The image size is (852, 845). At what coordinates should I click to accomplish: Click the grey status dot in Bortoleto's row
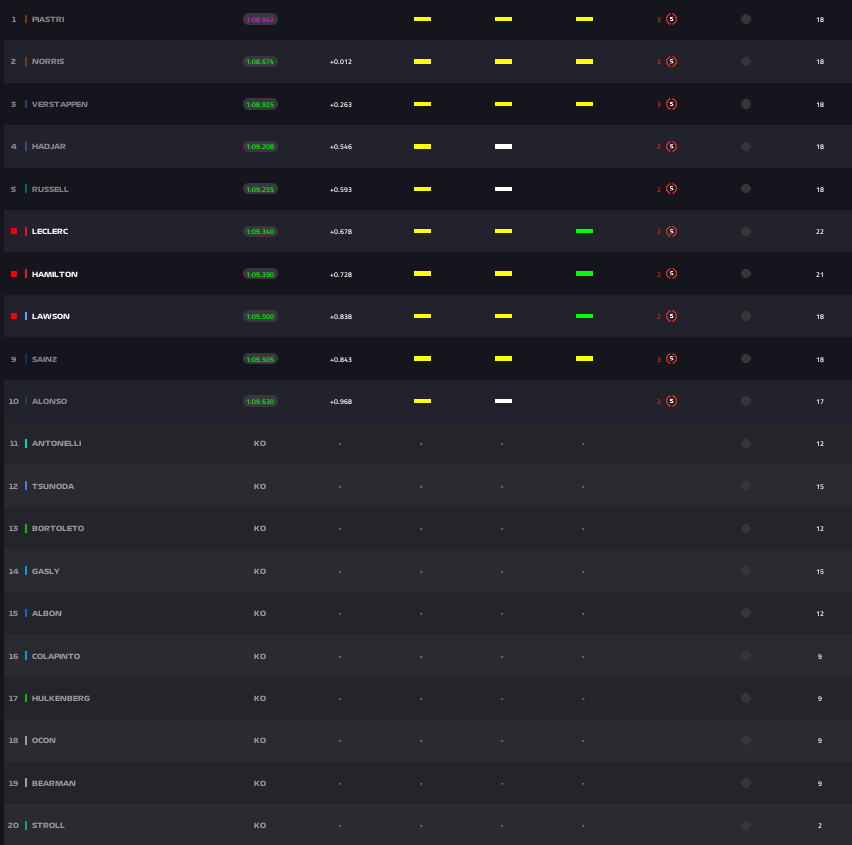point(746,528)
